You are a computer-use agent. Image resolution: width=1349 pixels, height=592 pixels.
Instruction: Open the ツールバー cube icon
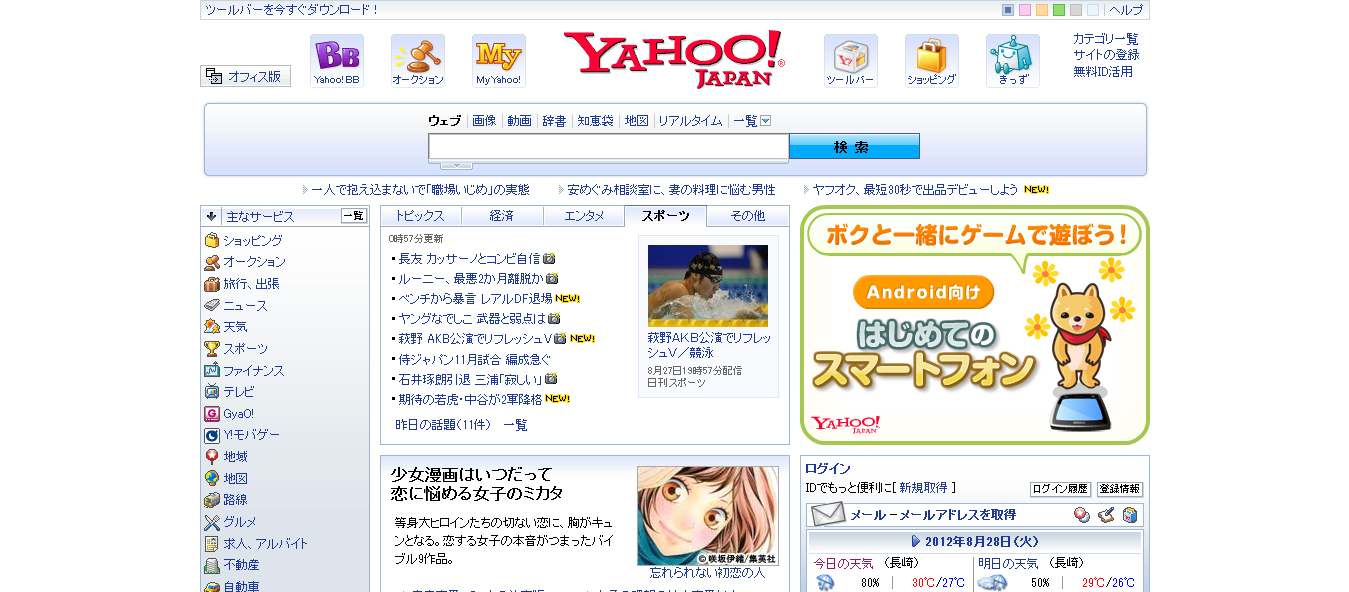click(x=851, y=60)
